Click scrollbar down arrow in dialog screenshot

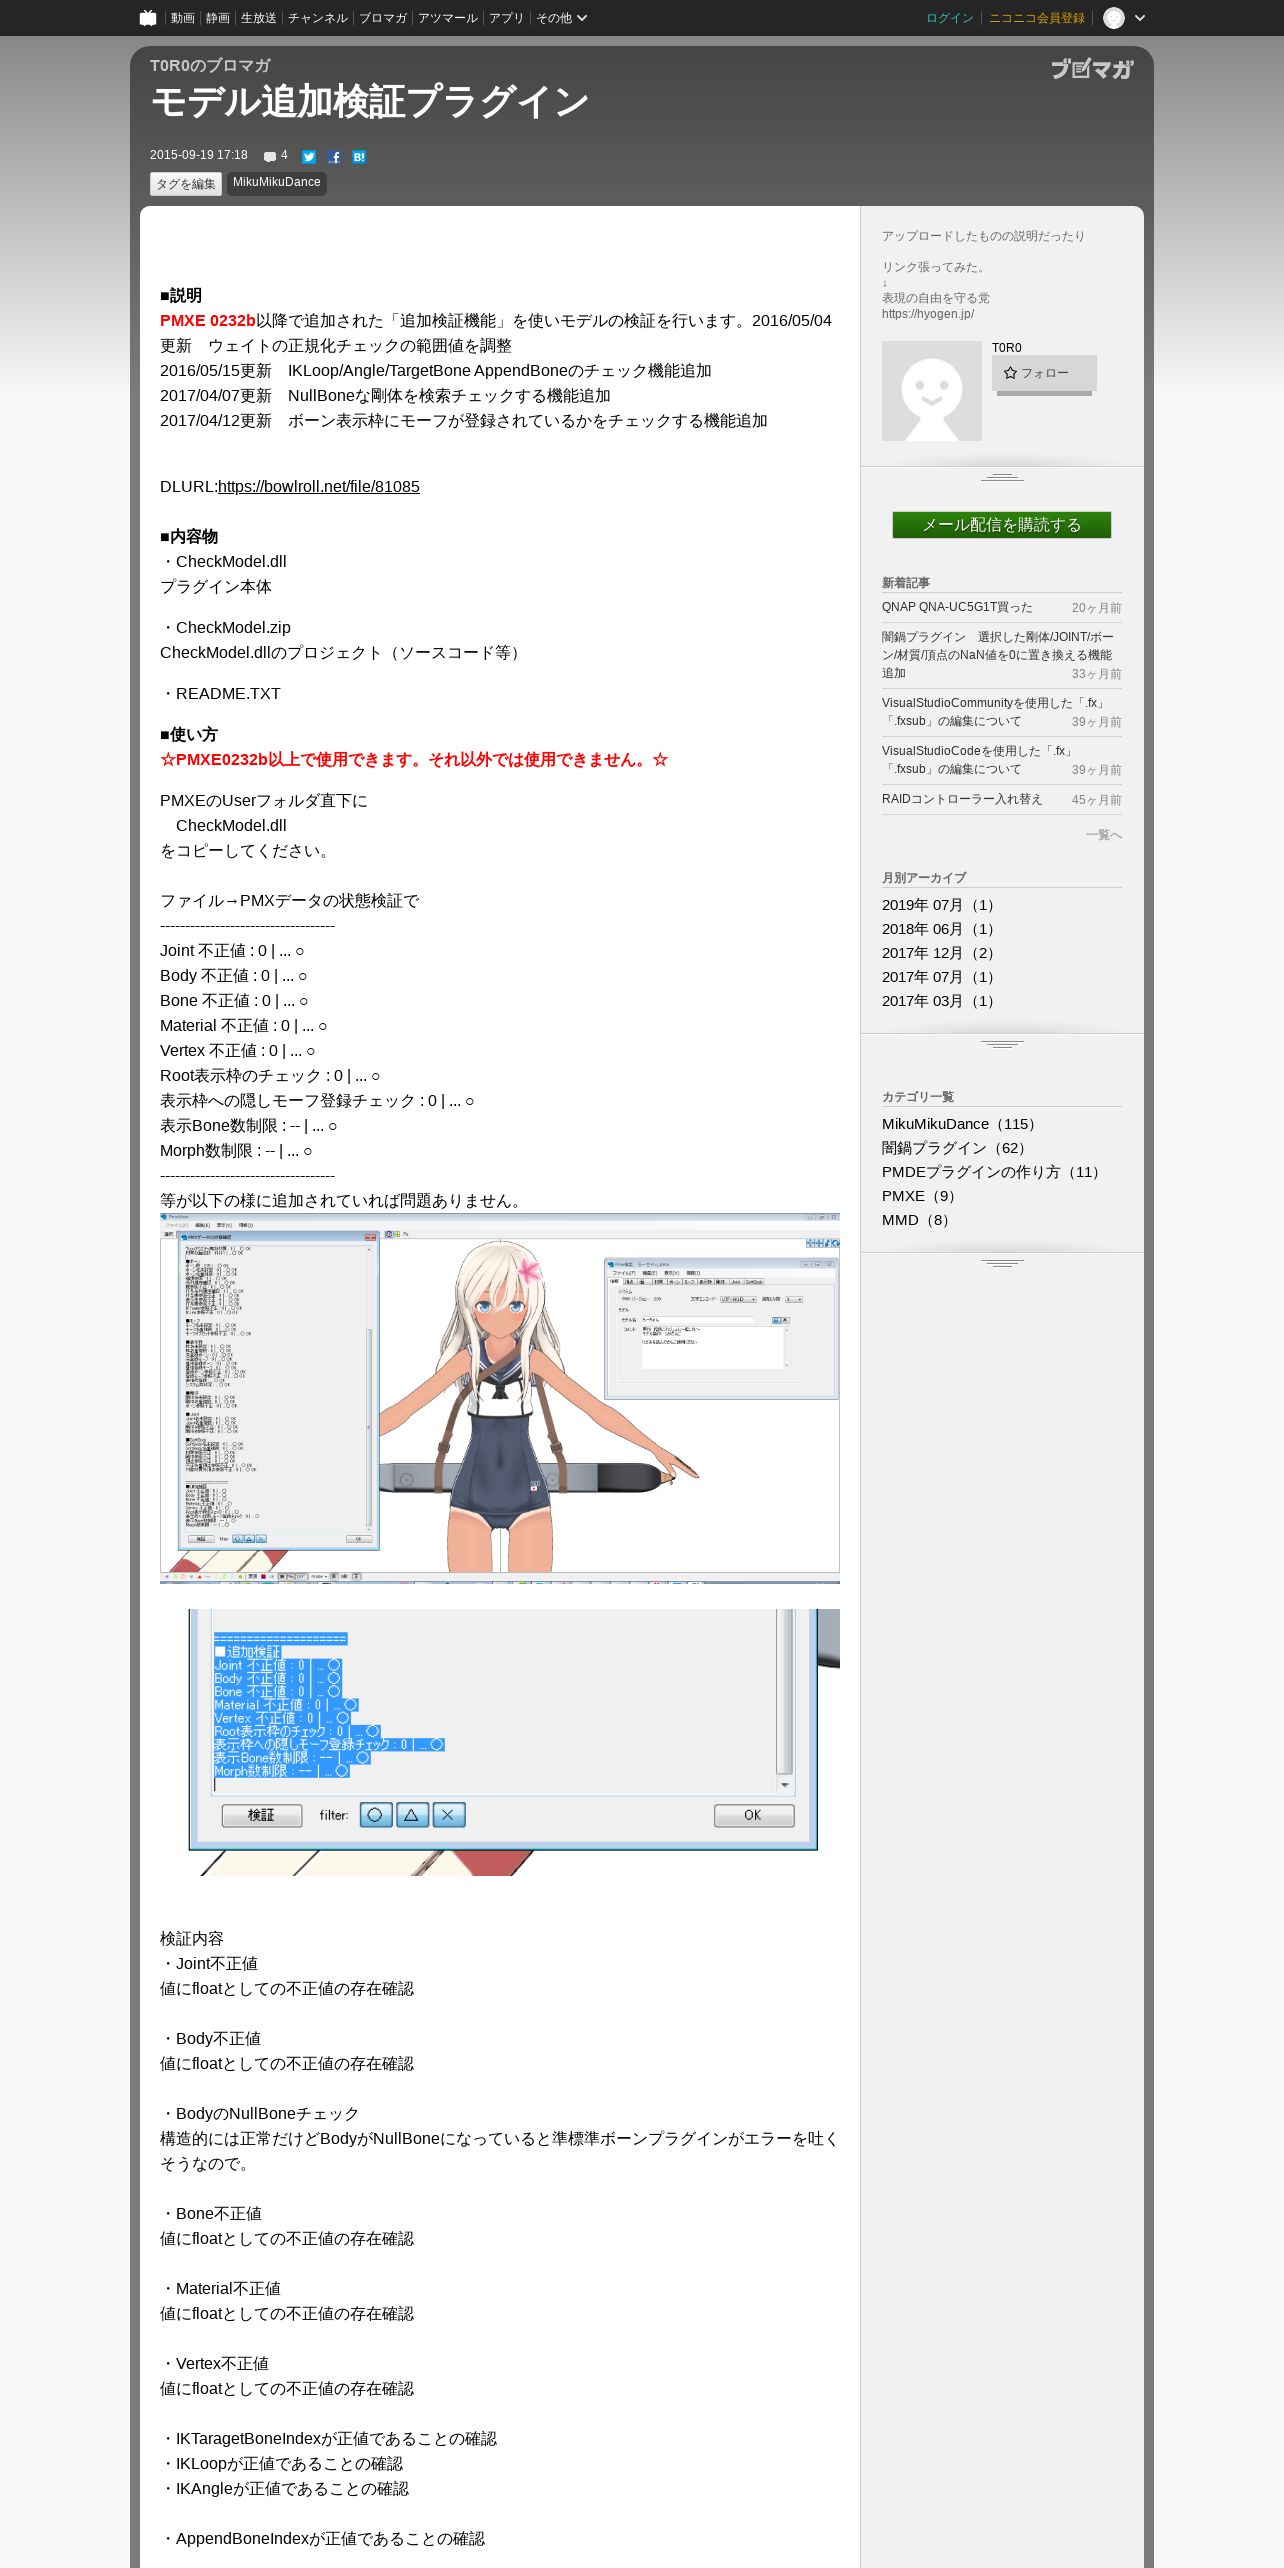[785, 1785]
